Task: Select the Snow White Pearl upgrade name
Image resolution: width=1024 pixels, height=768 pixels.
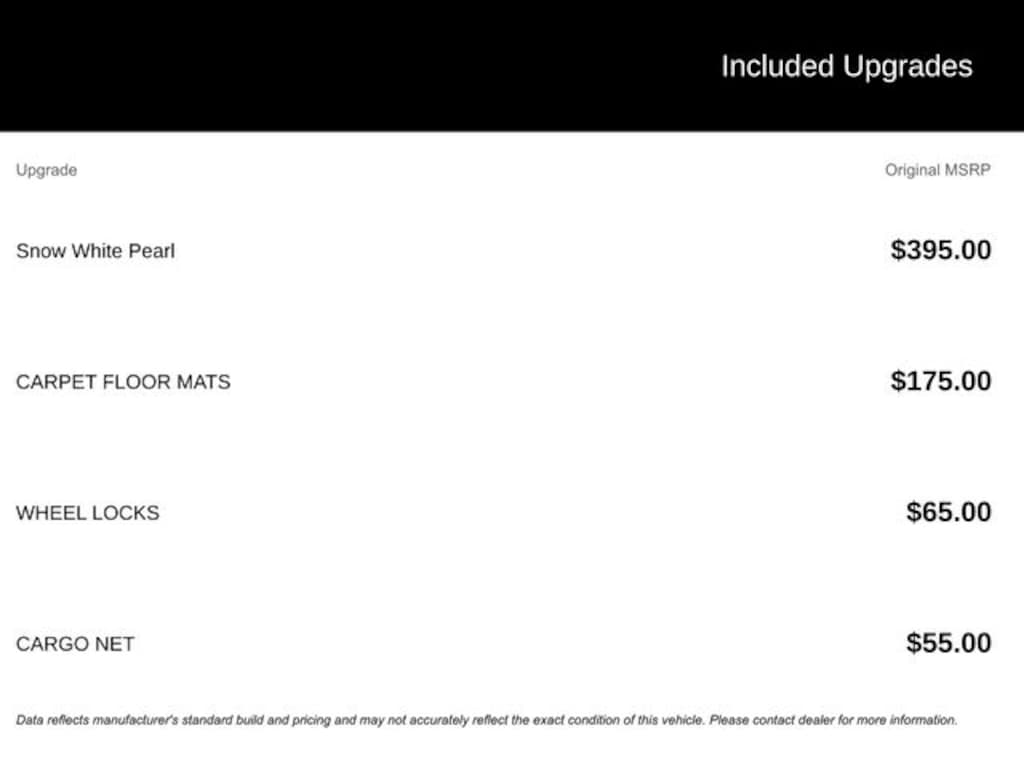Action: [95, 251]
